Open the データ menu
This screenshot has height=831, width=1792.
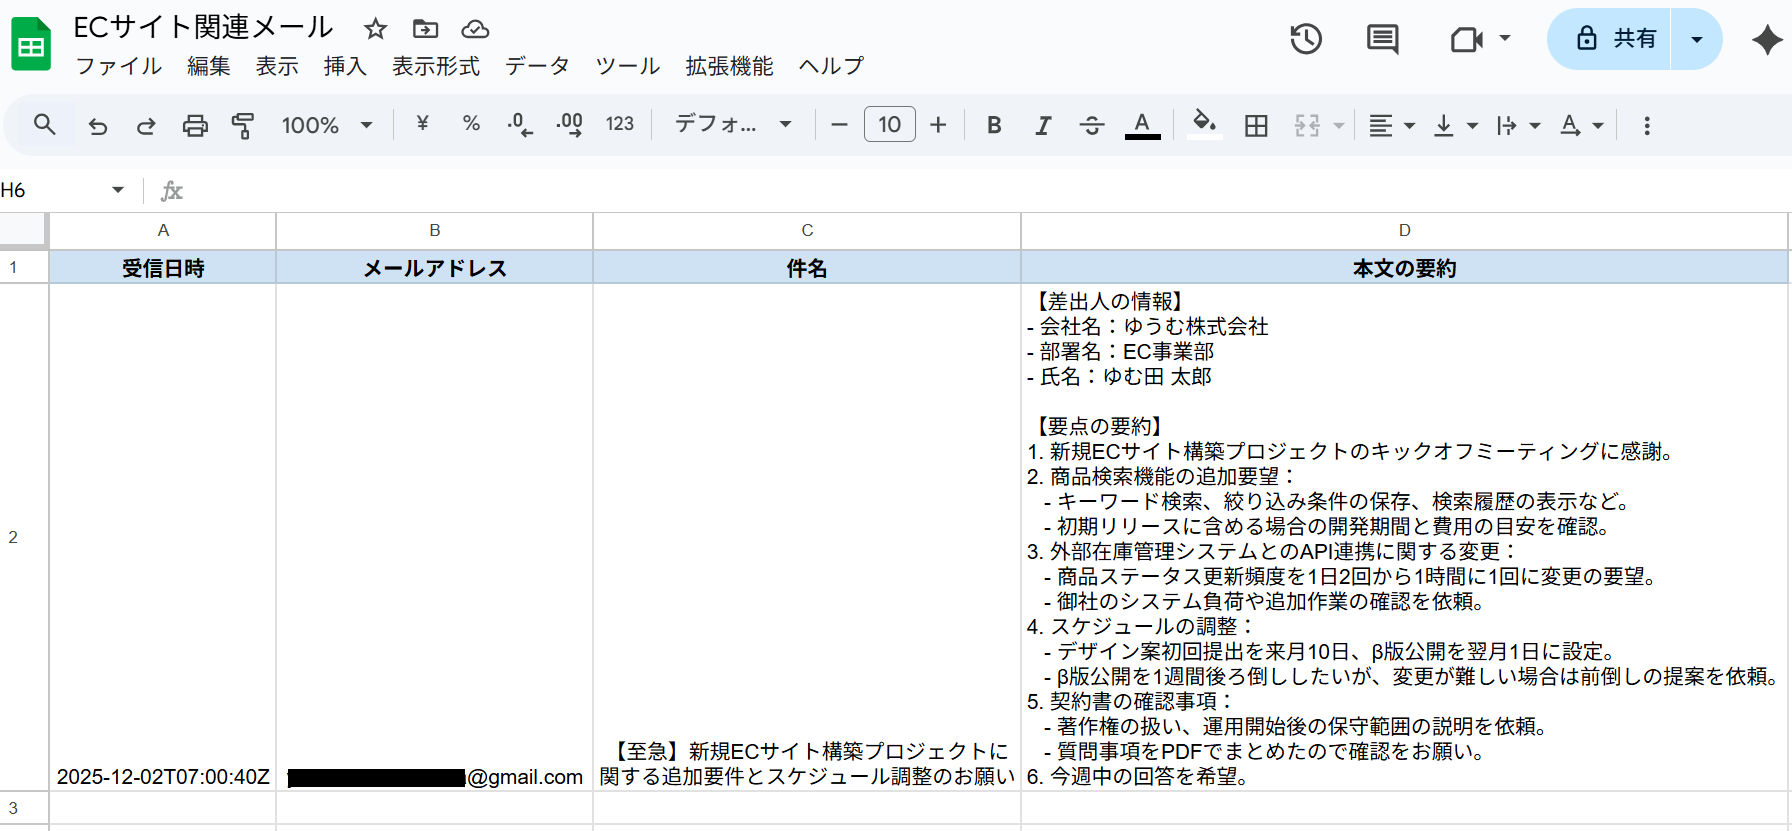pos(537,66)
